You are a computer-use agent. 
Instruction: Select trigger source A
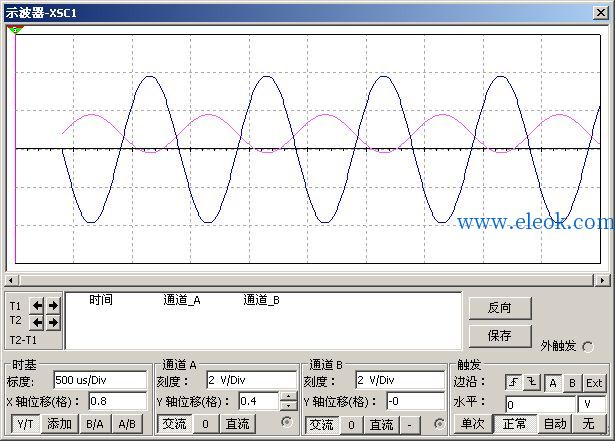[x=553, y=383]
